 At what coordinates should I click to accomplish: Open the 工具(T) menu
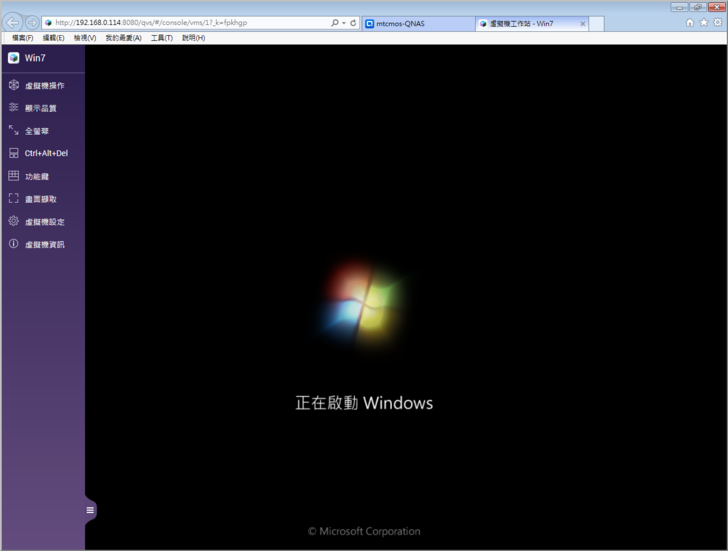coord(161,38)
